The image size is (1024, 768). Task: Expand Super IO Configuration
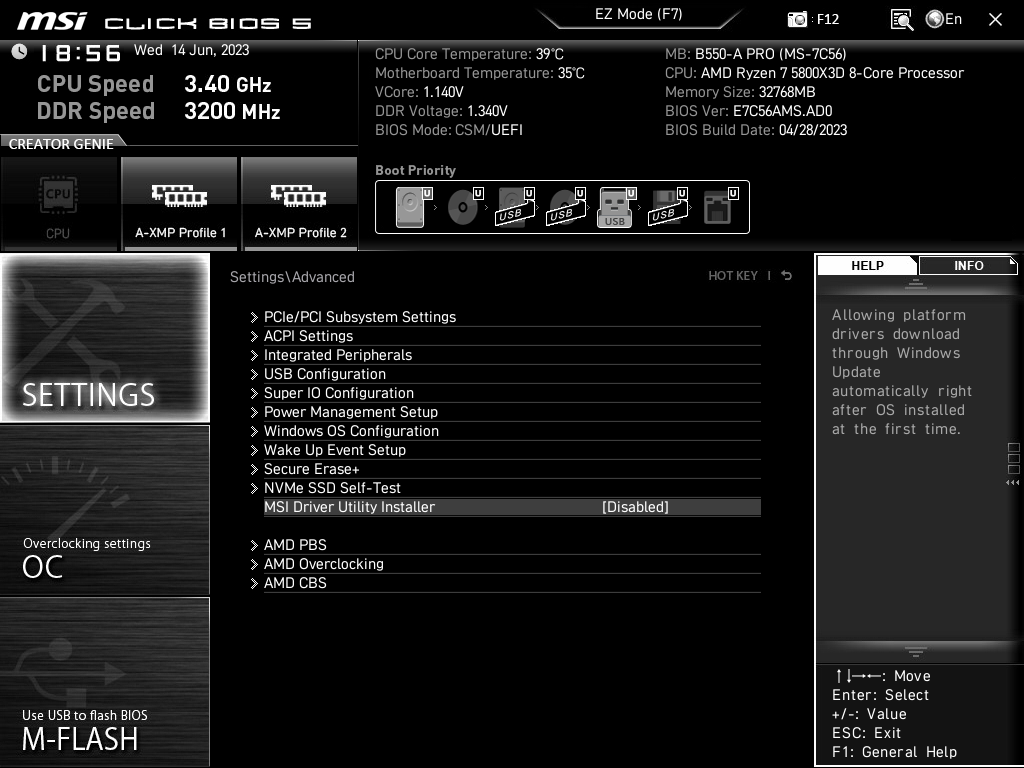[x=338, y=392]
